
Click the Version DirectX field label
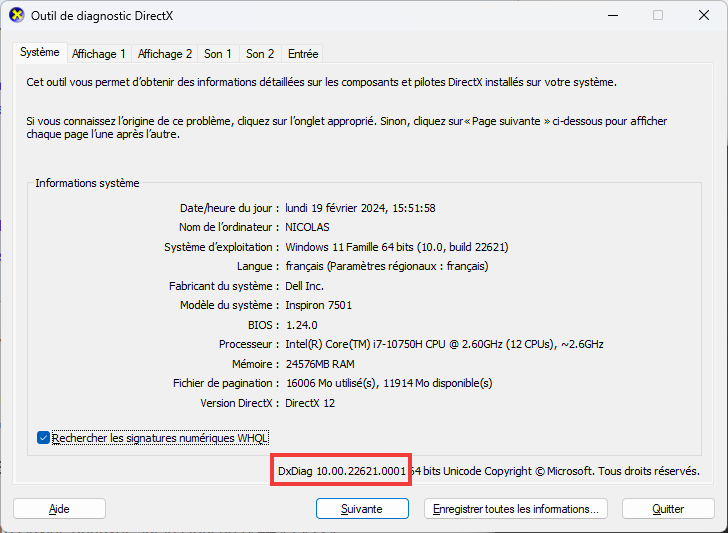click(240, 403)
